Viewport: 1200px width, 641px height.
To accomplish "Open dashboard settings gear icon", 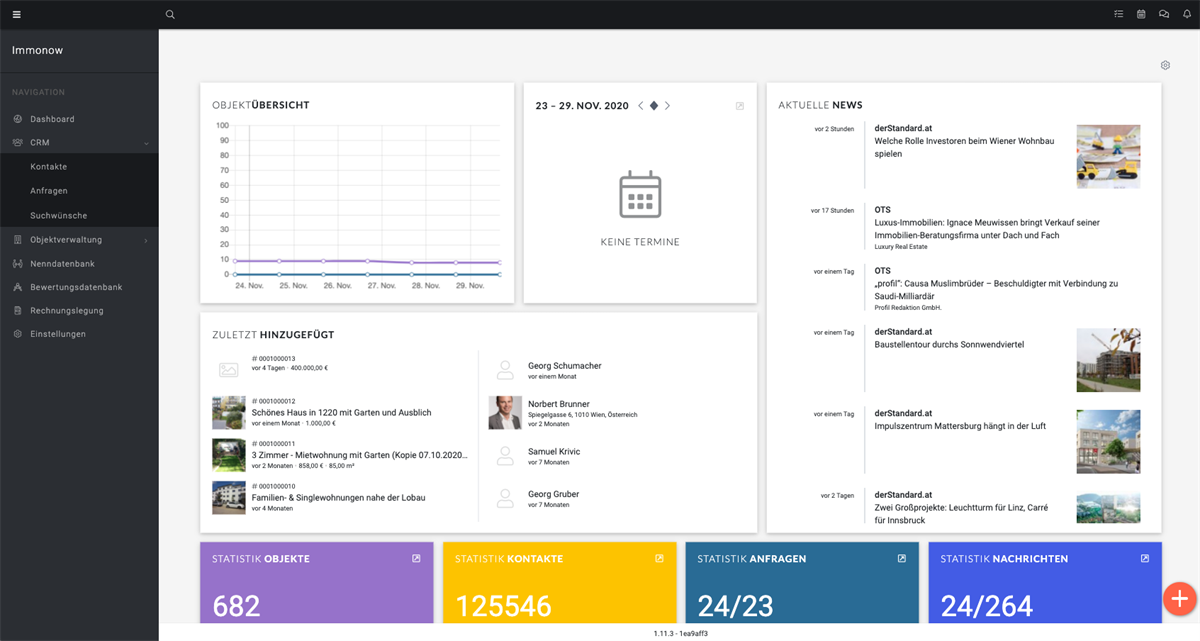I will [1165, 65].
